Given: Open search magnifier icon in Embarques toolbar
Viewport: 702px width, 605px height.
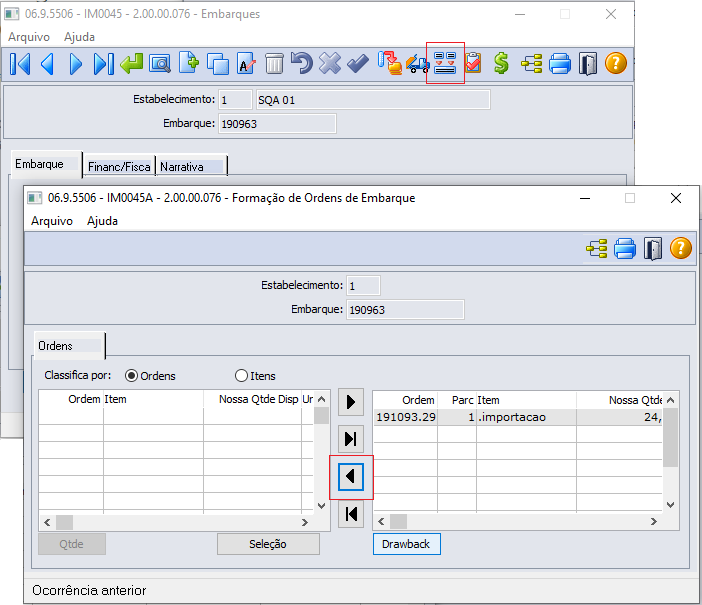Looking at the screenshot, I should [160, 64].
